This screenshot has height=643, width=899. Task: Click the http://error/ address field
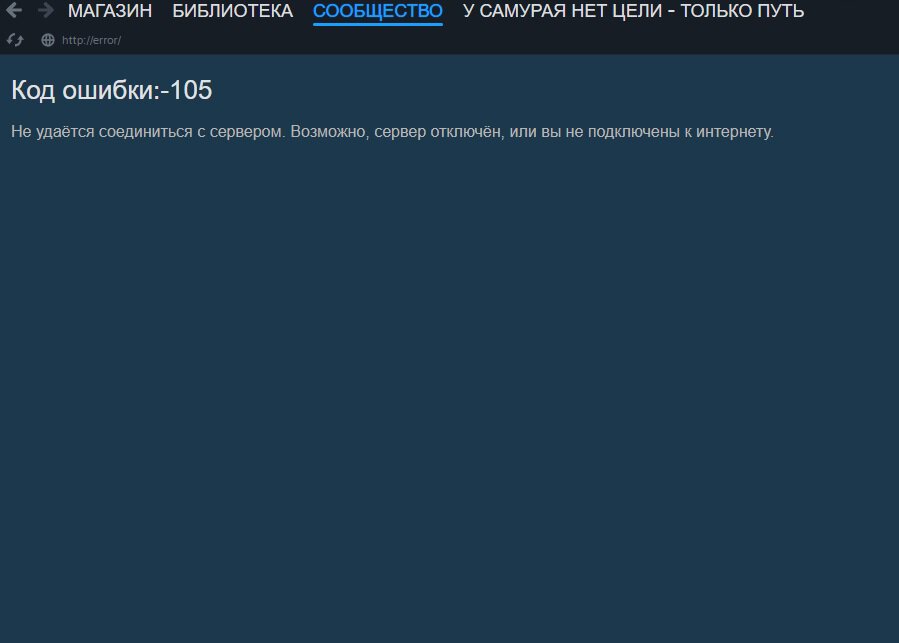point(92,40)
